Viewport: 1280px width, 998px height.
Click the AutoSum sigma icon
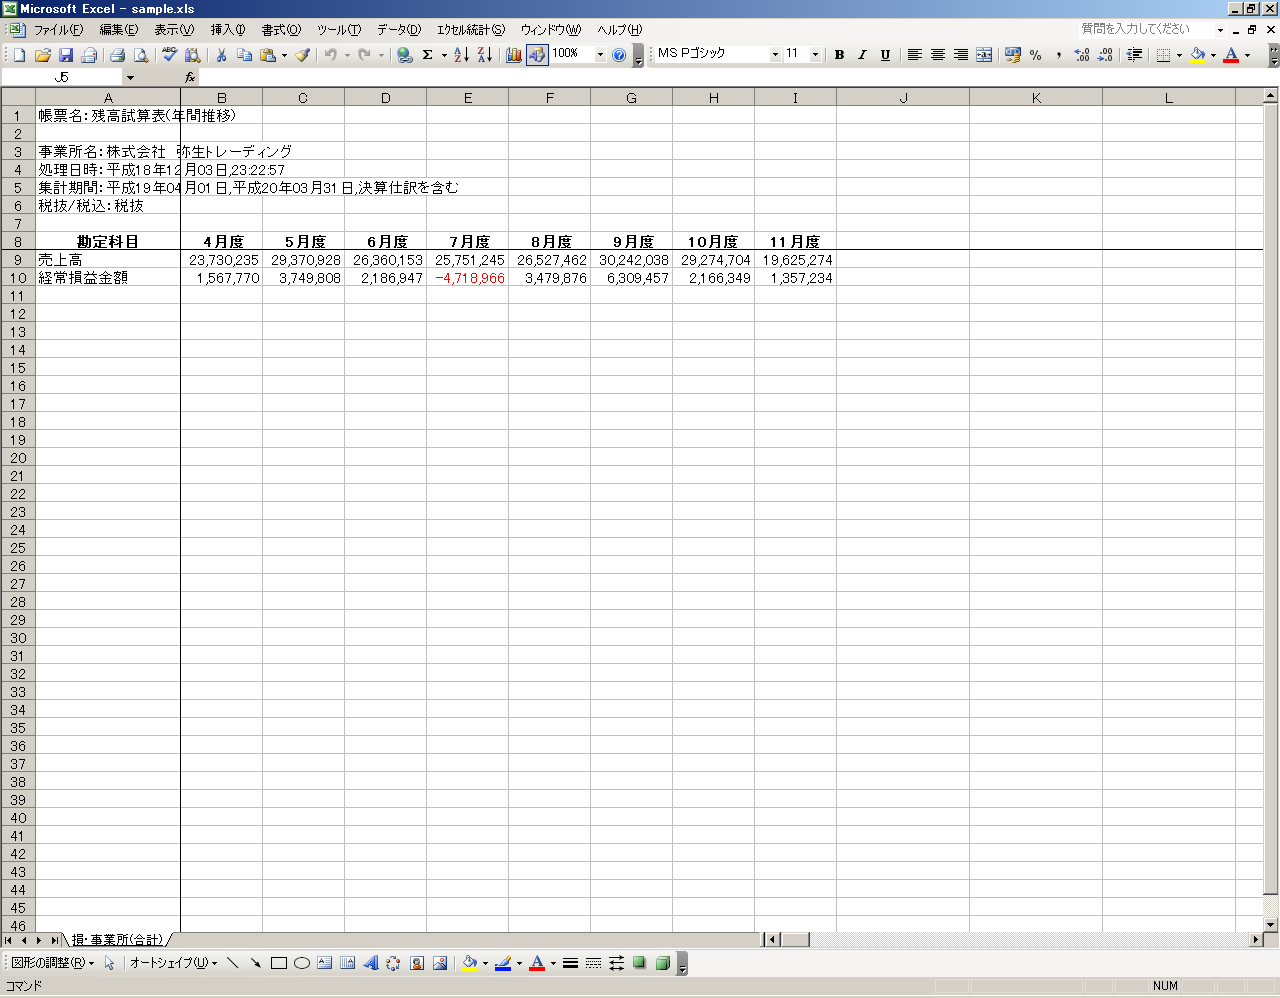[428, 55]
